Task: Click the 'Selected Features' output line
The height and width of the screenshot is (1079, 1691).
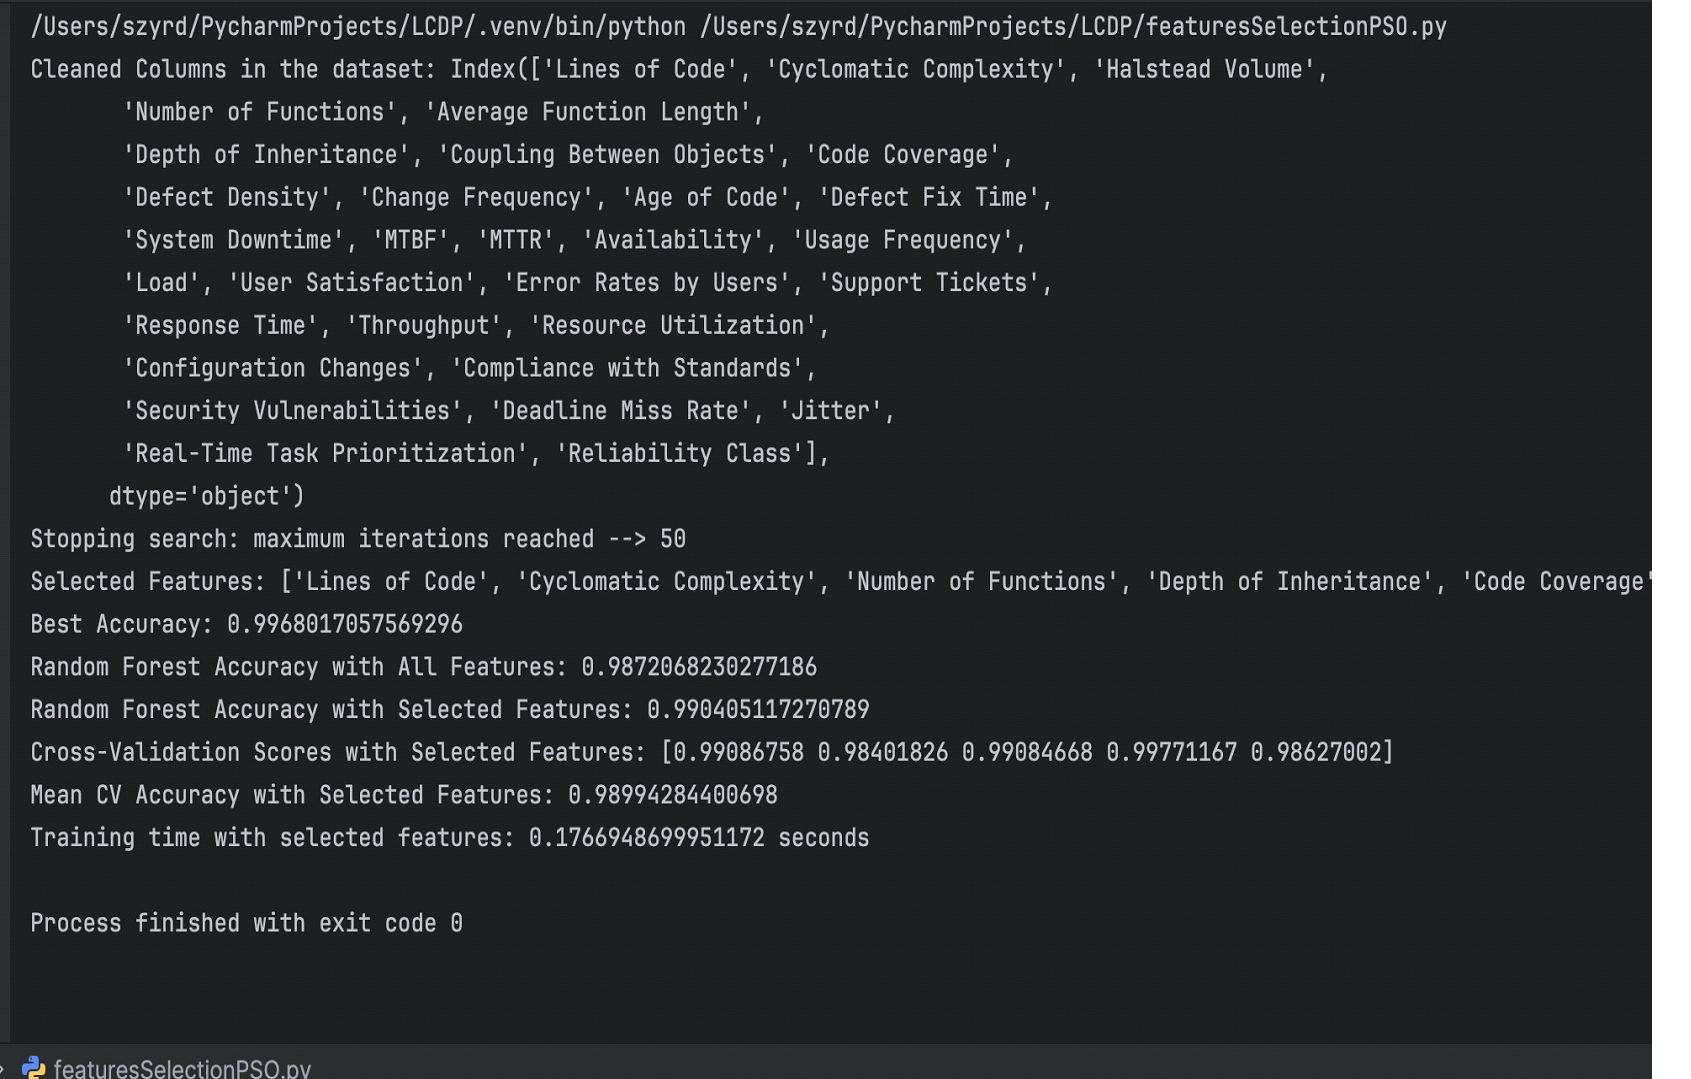Action: click(840, 582)
